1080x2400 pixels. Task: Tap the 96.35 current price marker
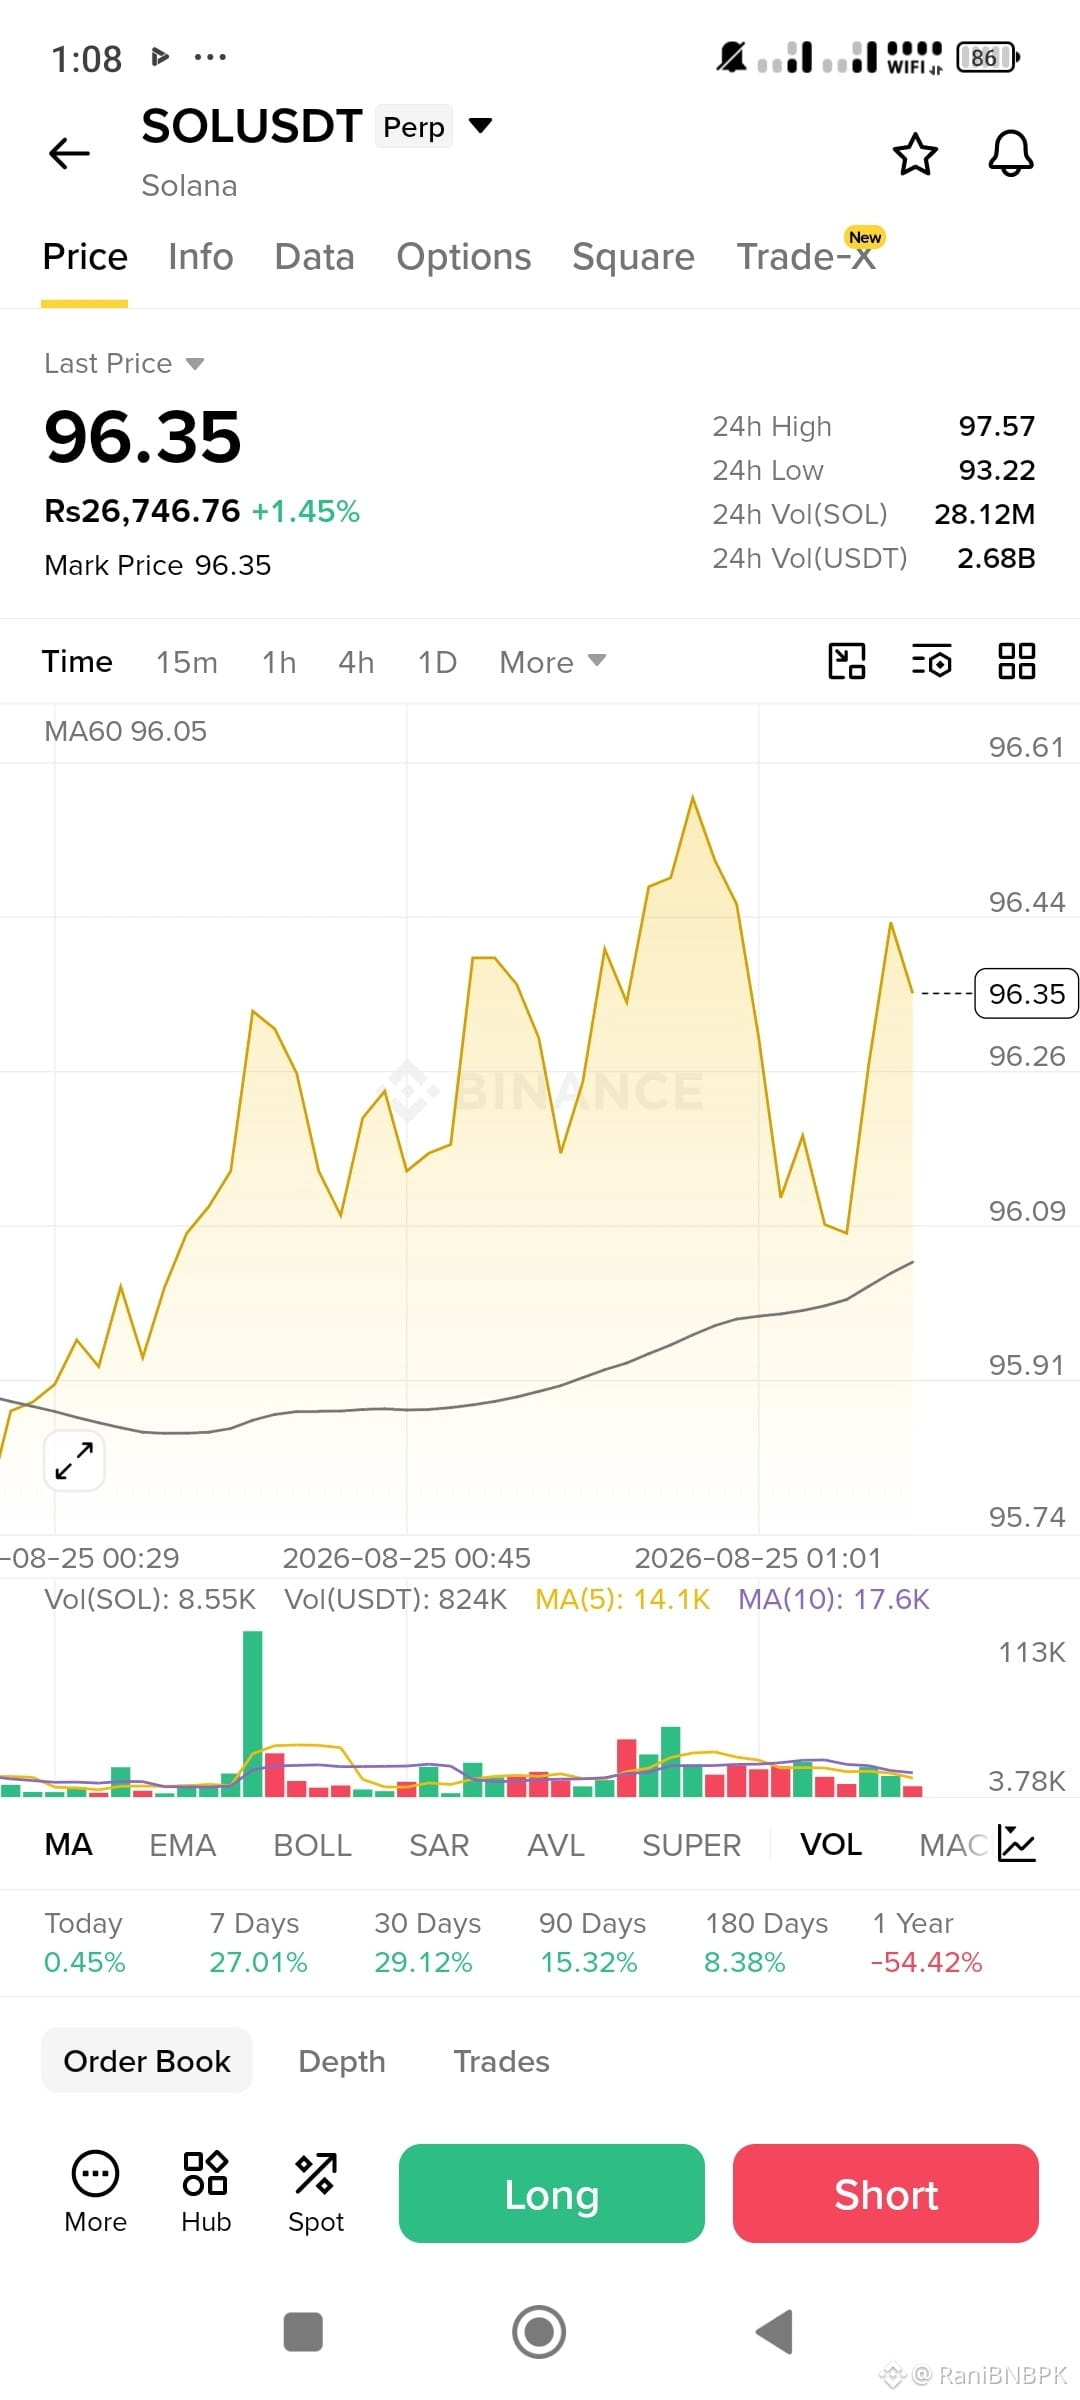click(1026, 993)
